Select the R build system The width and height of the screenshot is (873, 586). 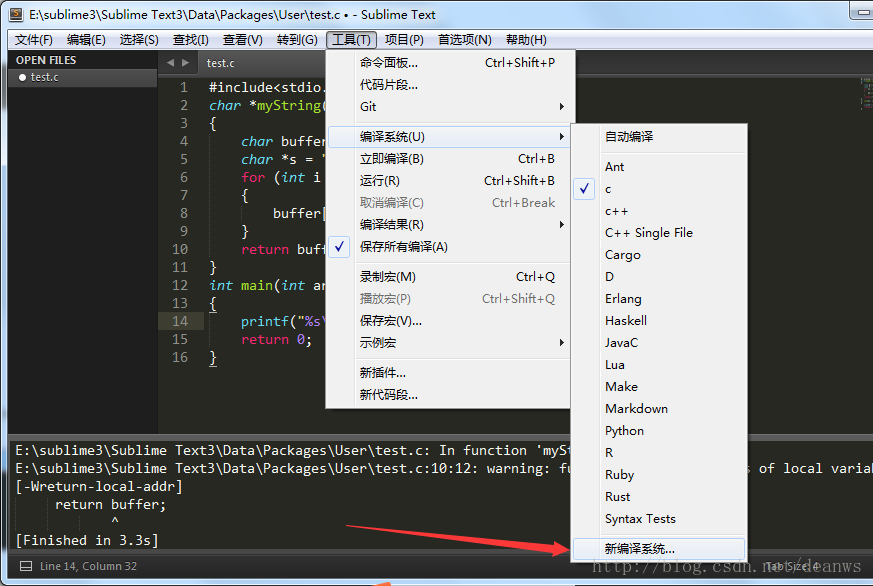(x=659, y=453)
